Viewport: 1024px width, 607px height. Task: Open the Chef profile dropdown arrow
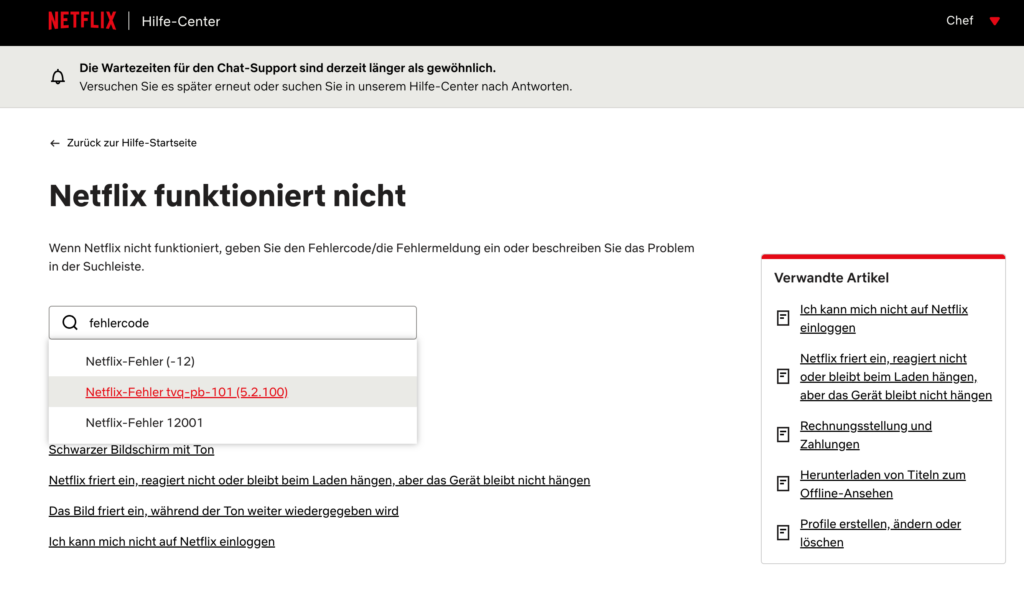pos(994,21)
